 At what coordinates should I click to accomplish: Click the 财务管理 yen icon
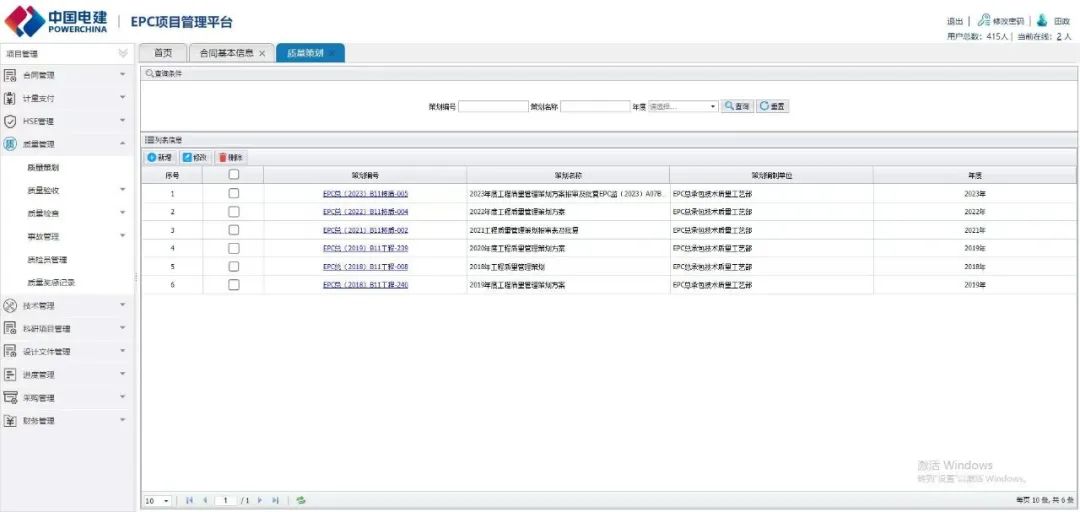pos(11,421)
